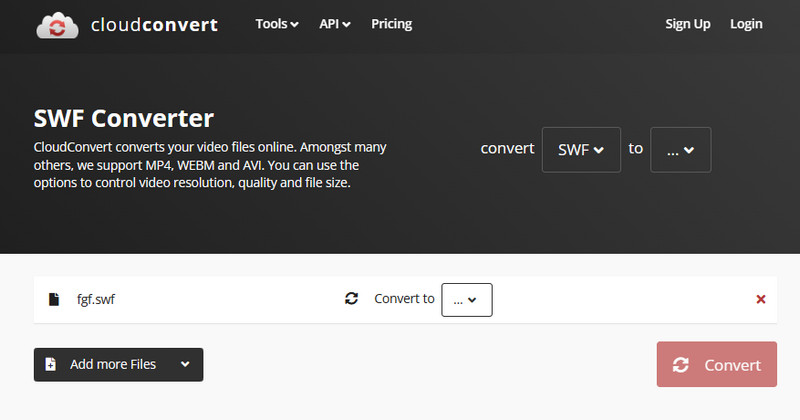Click the Add more Files button label
The height and width of the screenshot is (420, 800).
[112, 365]
